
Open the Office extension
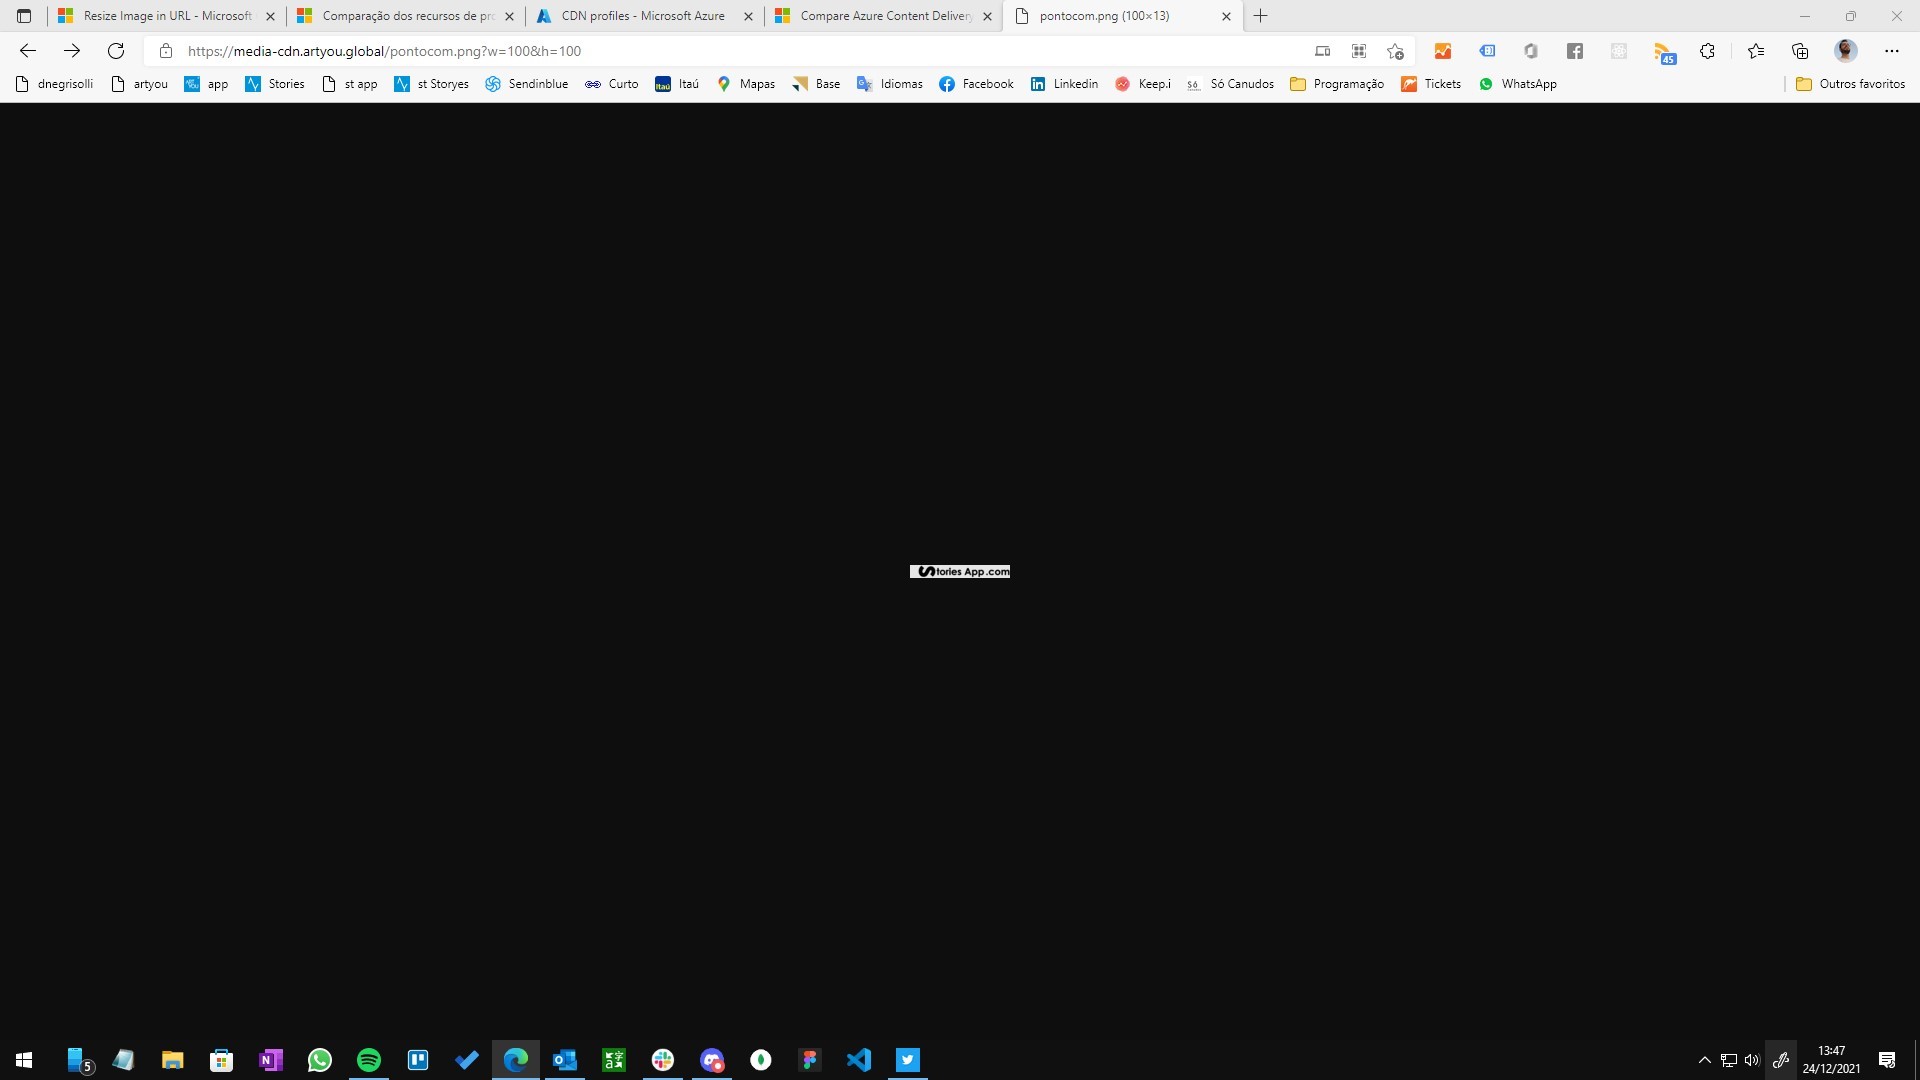pos(1531,51)
